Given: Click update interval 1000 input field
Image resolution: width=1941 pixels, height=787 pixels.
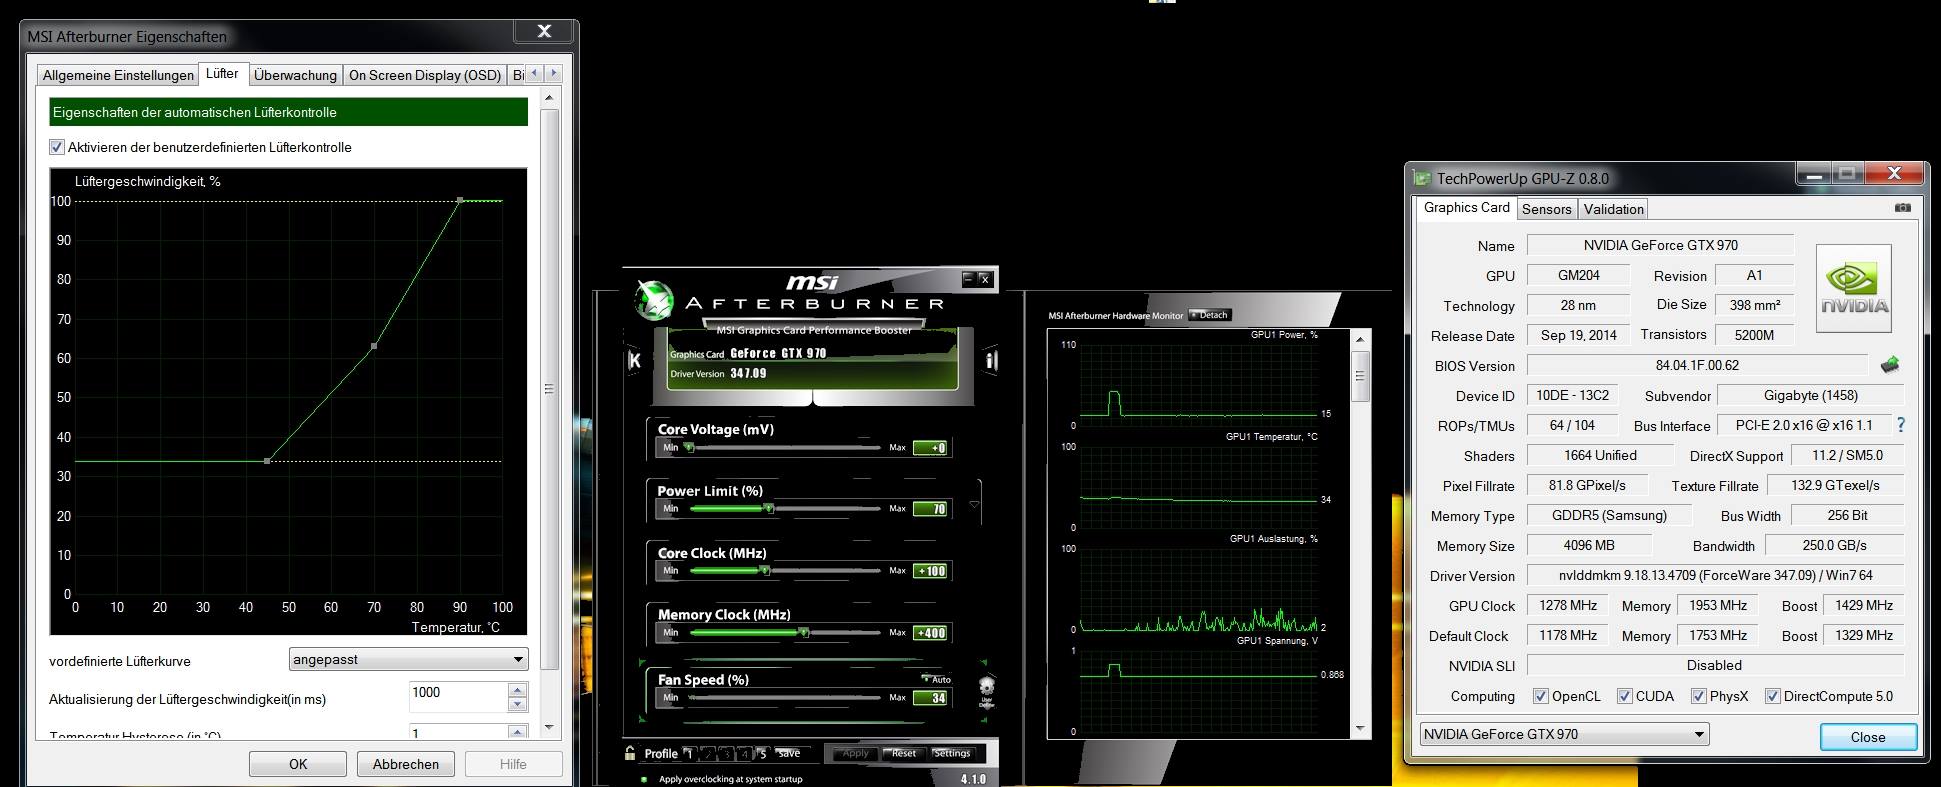Looking at the screenshot, I should (x=459, y=696).
